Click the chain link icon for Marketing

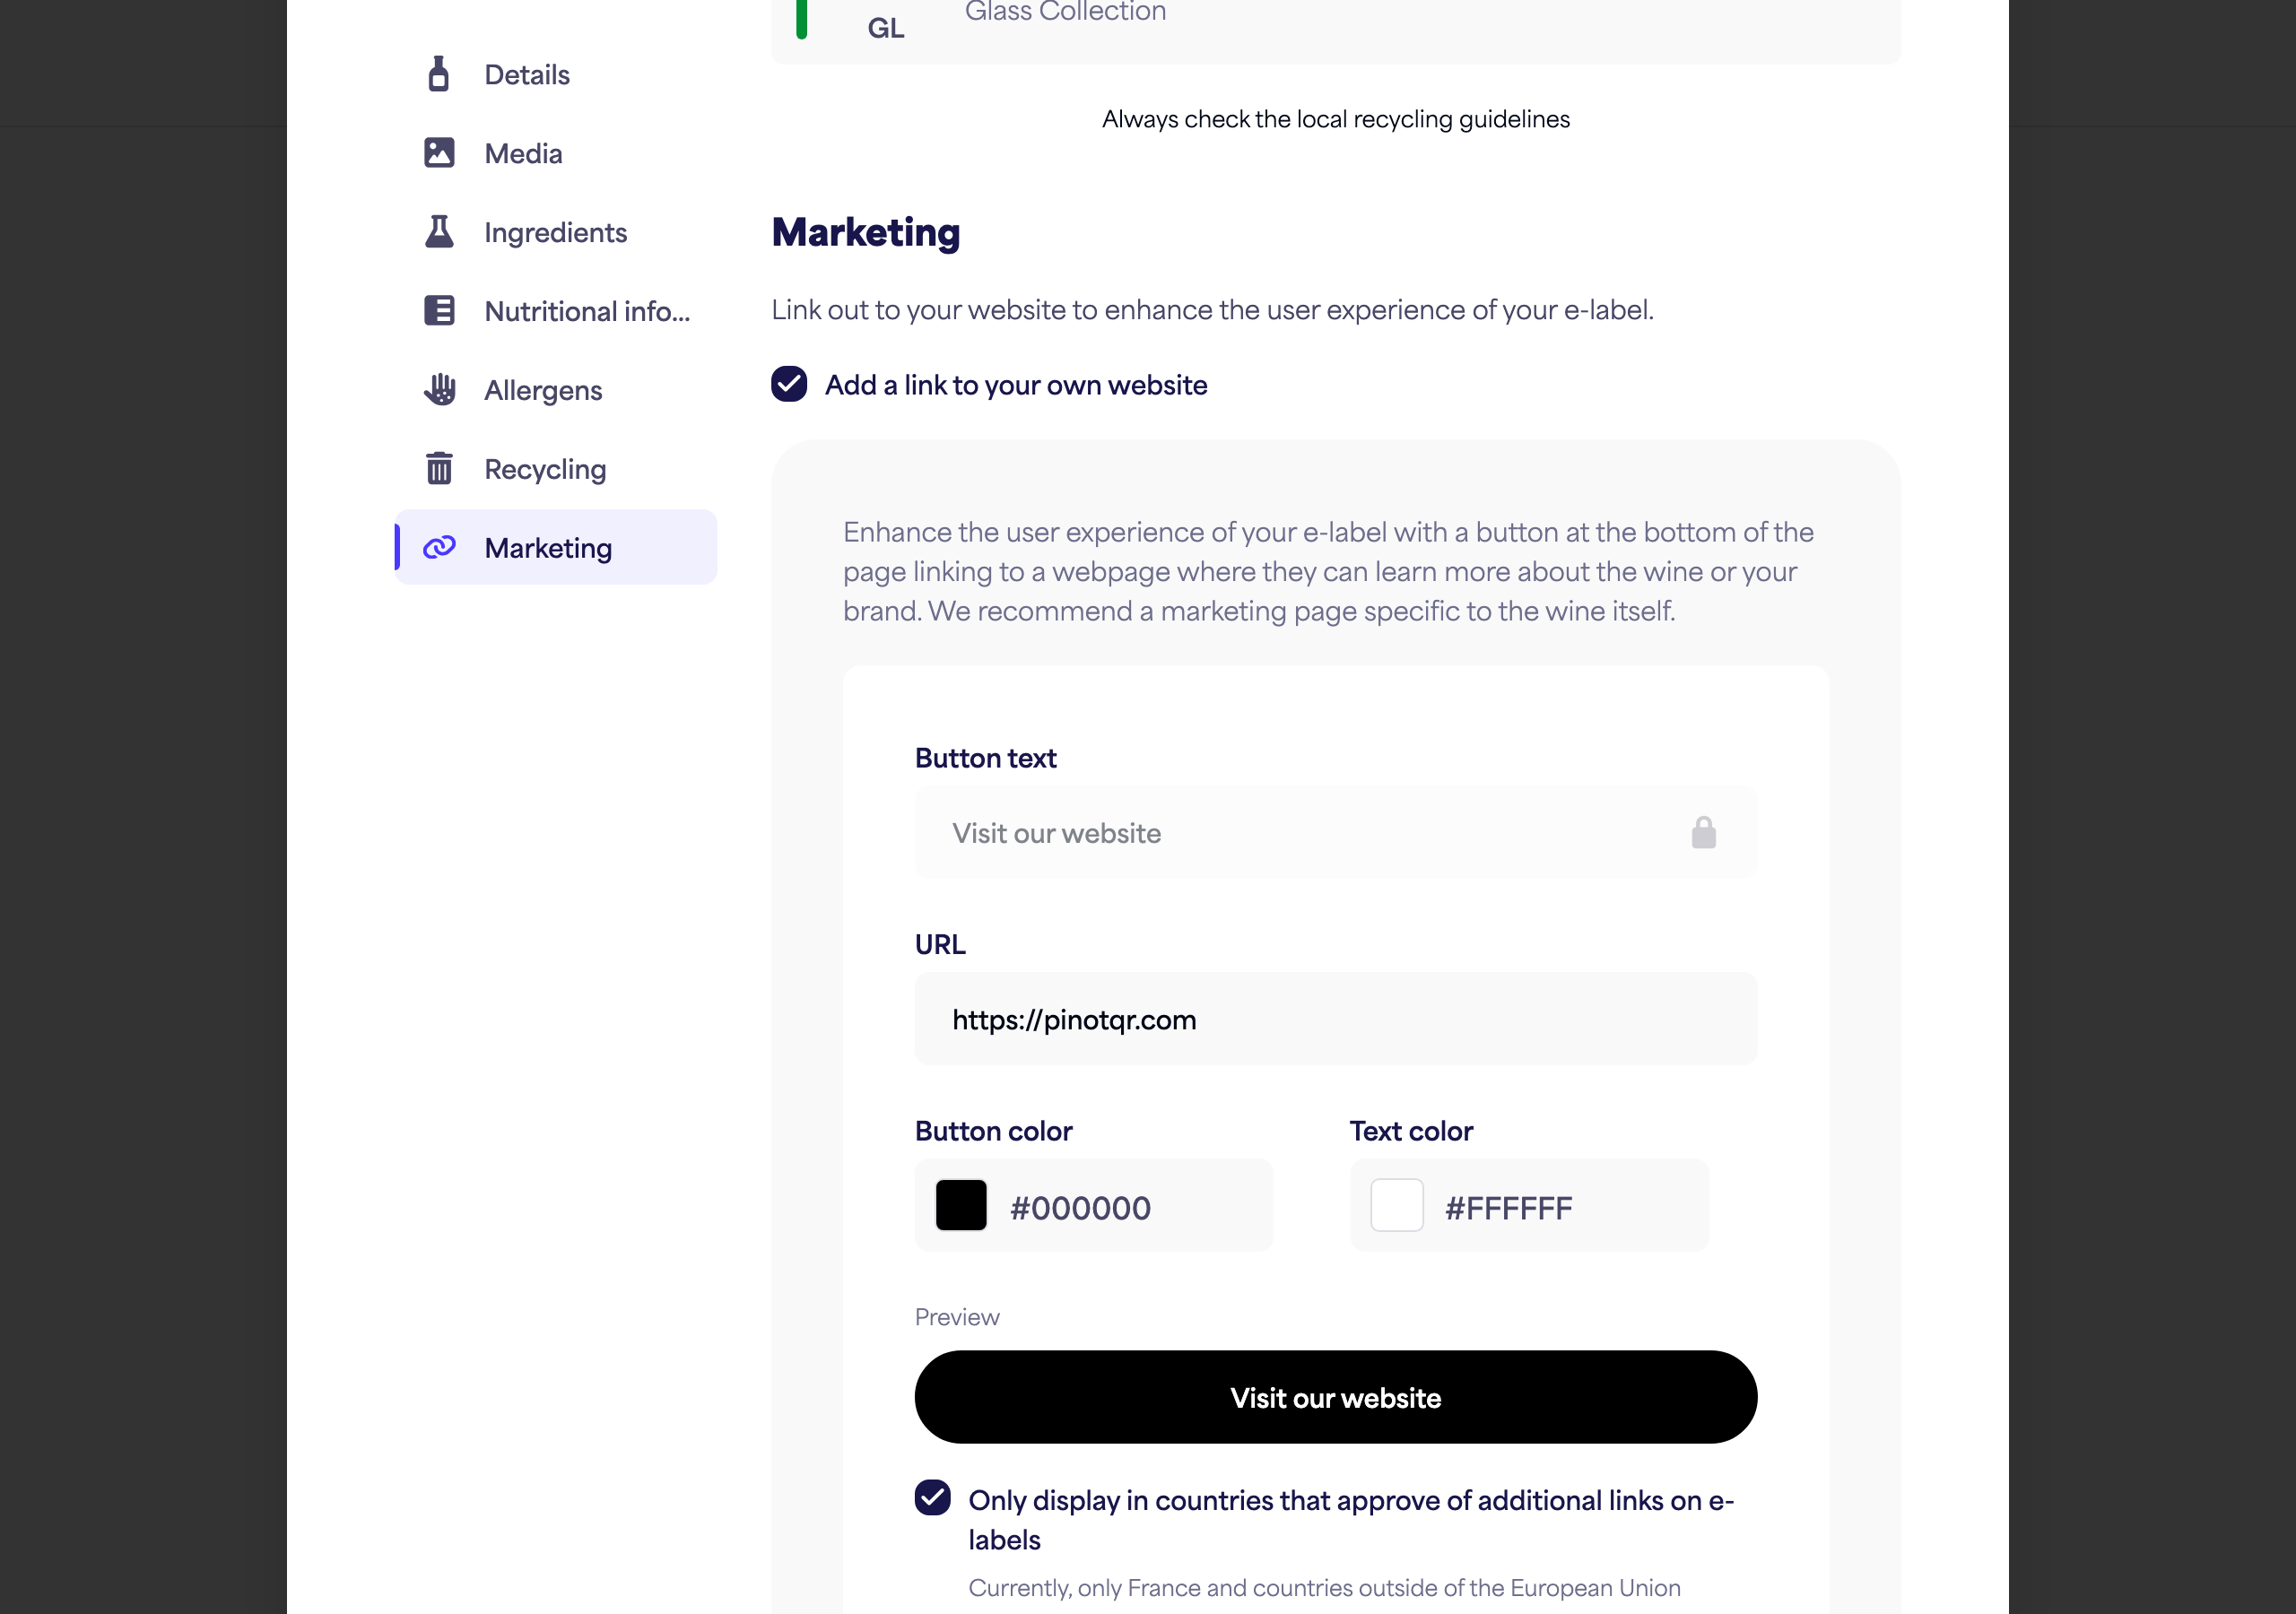click(x=439, y=547)
